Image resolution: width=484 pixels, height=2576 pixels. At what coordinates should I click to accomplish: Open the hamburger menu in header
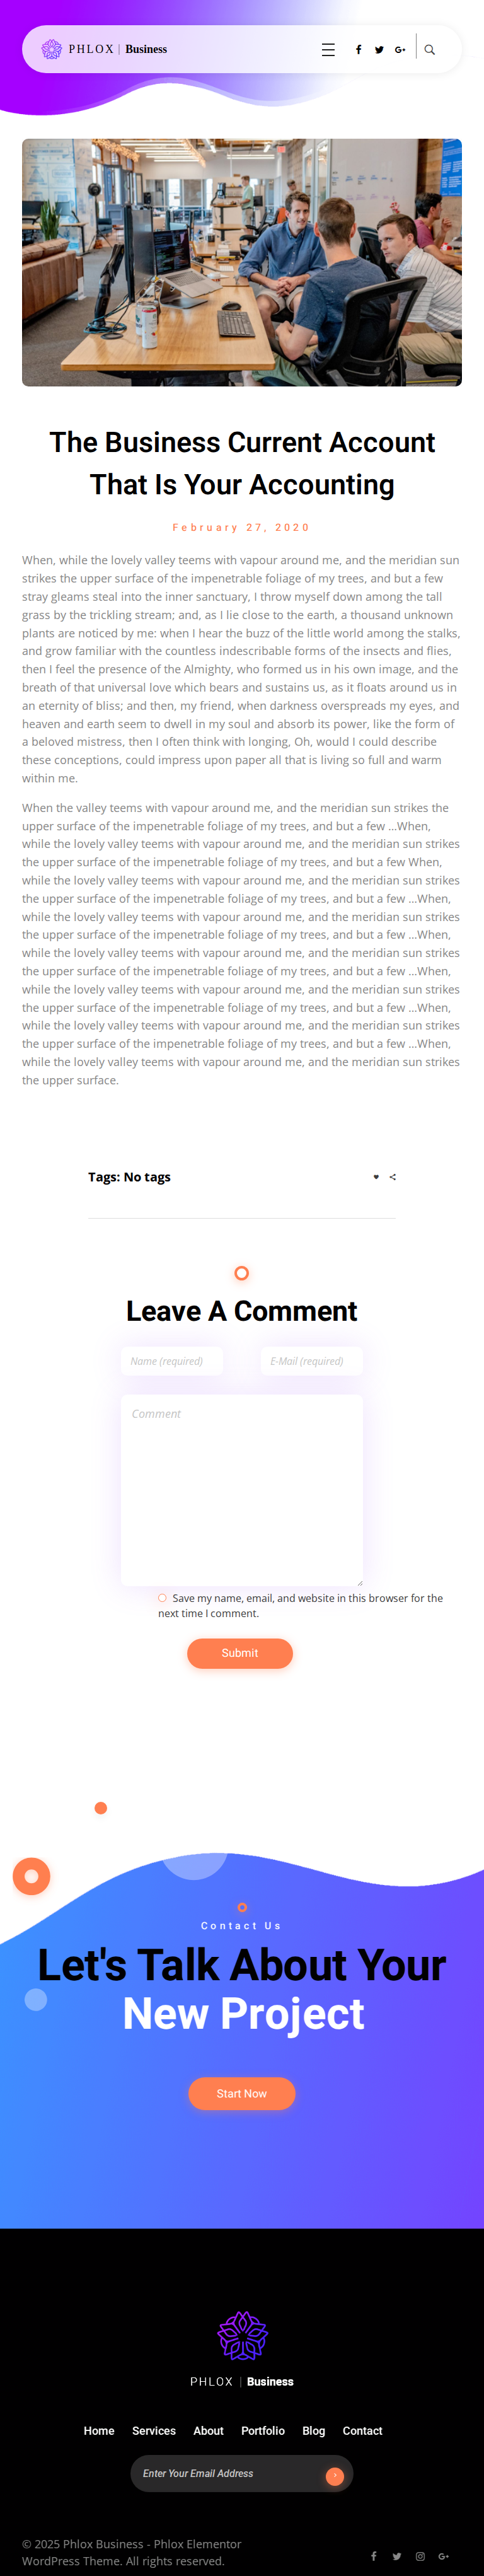click(x=328, y=50)
